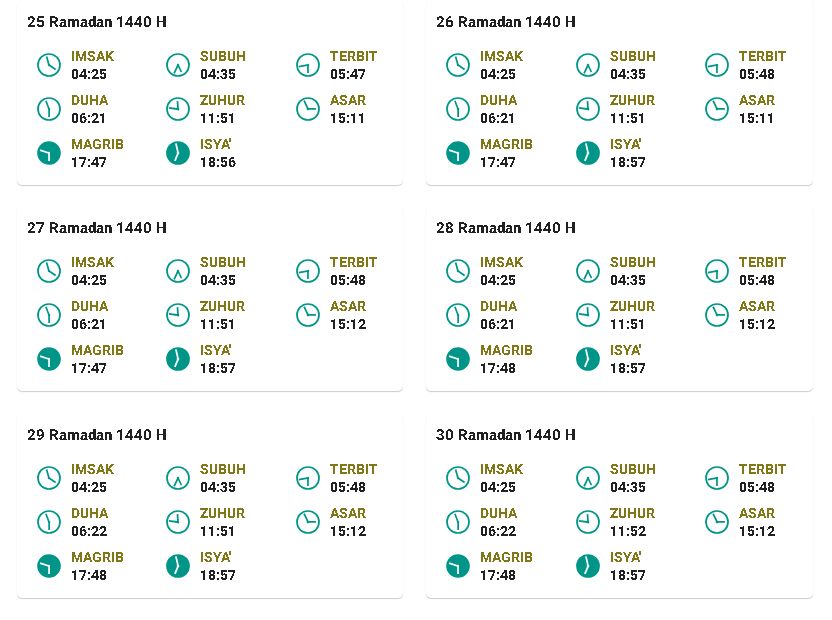This screenshot has height=620, width=832.
Task: Click Terbit time 05:47 on 25 Ramadan
Action: (x=348, y=74)
